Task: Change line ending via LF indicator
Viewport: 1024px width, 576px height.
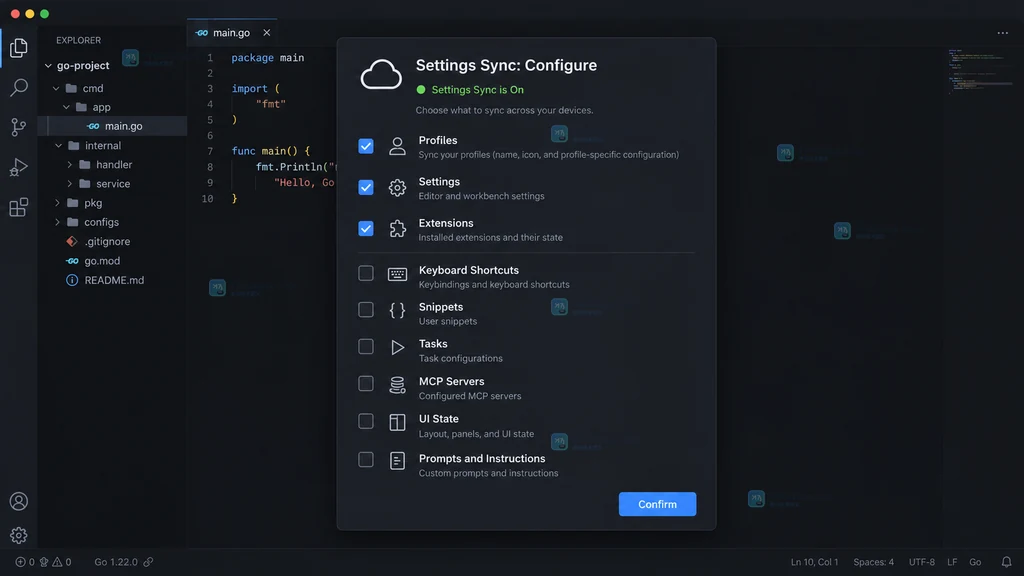Action: [952, 562]
